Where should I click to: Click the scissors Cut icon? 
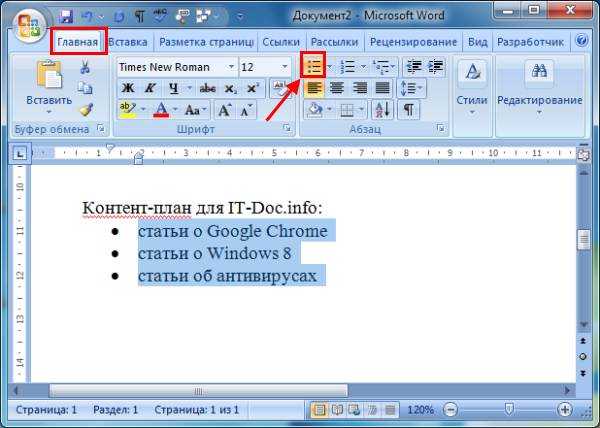(x=85, y=68)
